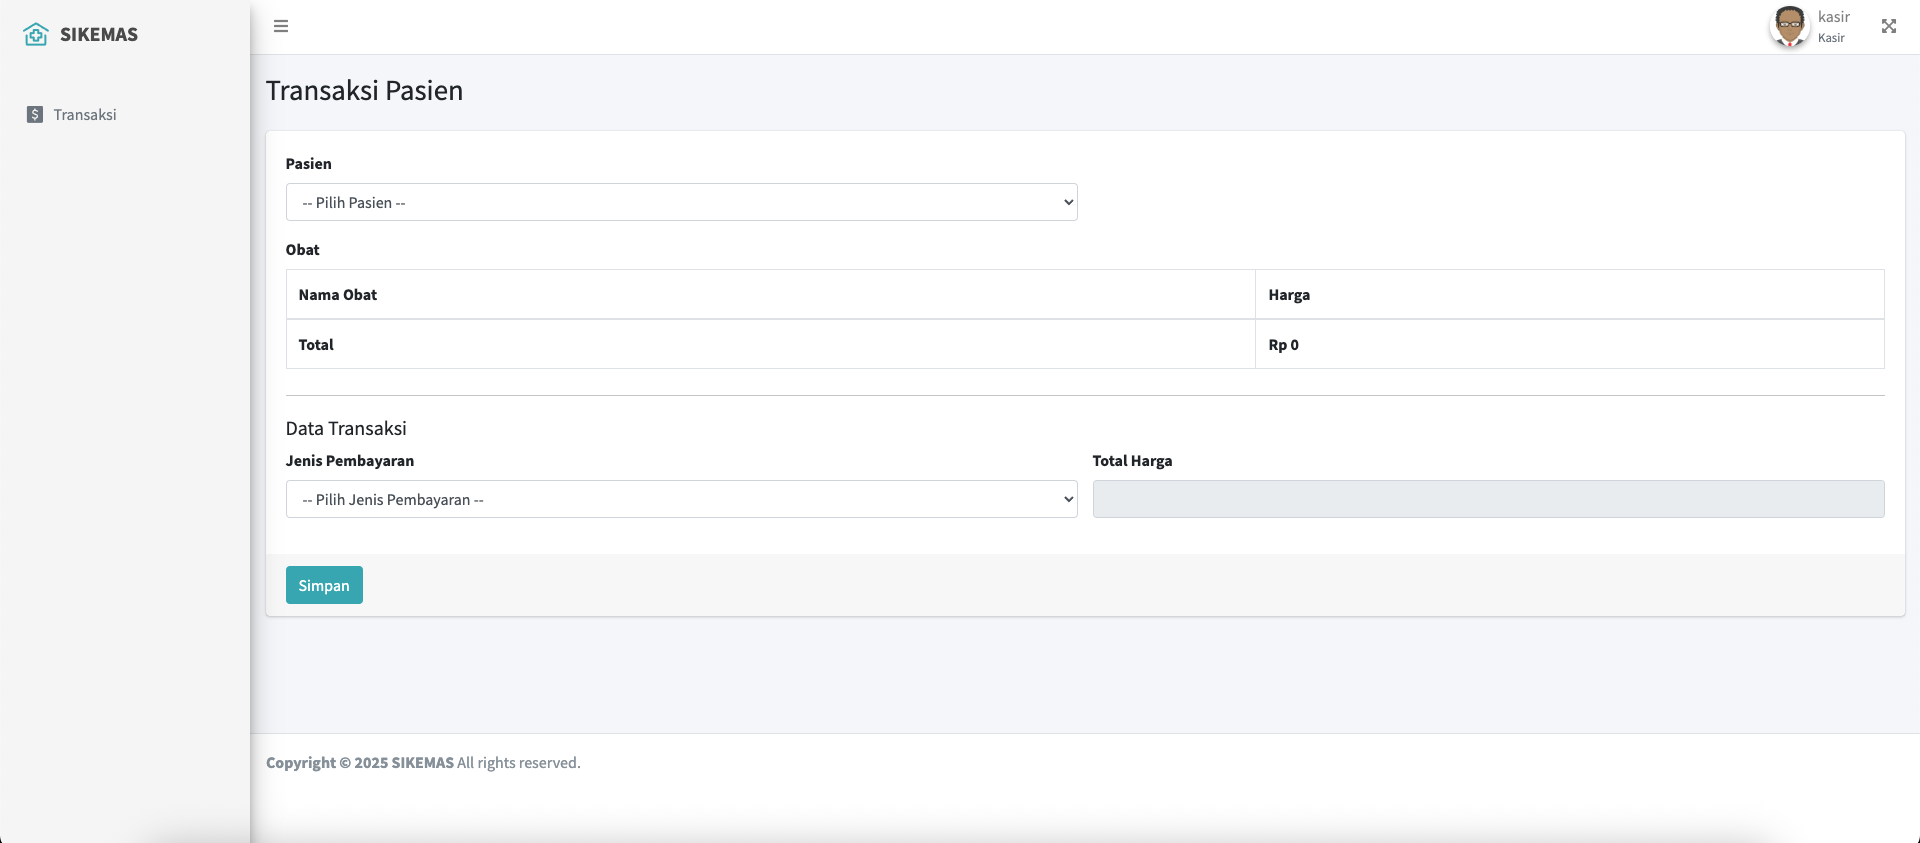This screenshot has height=843, width=1920.
Task: Click the Transaksi Pasien page title
Action: [364, 91]
